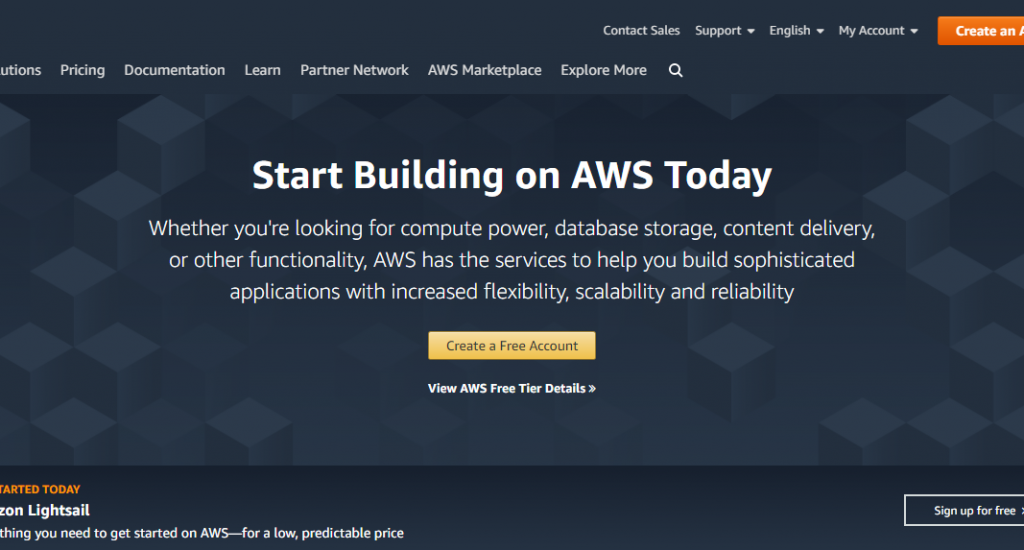Click the Contact Sales link
This screenshot has height=550, width=1024.
pyautogui.click(x=641, y=31)
